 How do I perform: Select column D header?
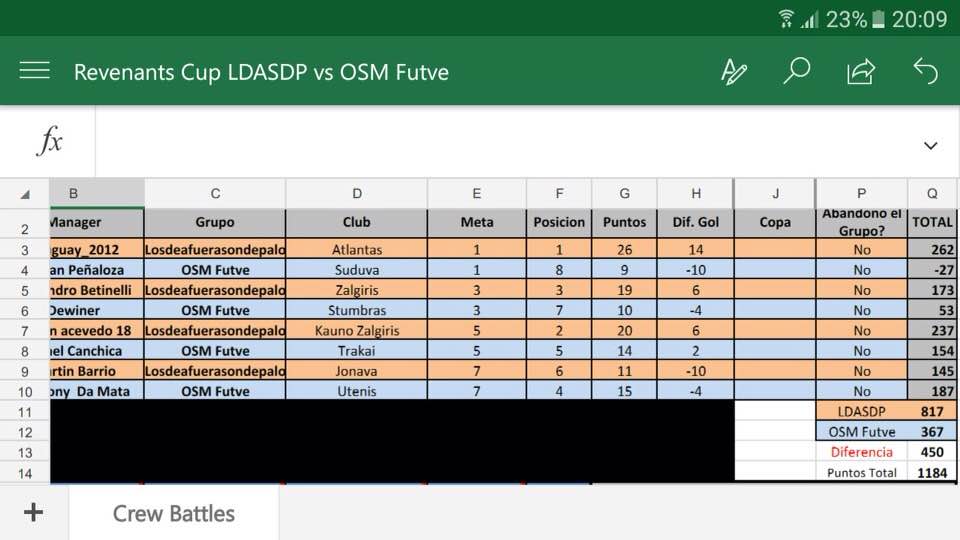click(357, 193)
